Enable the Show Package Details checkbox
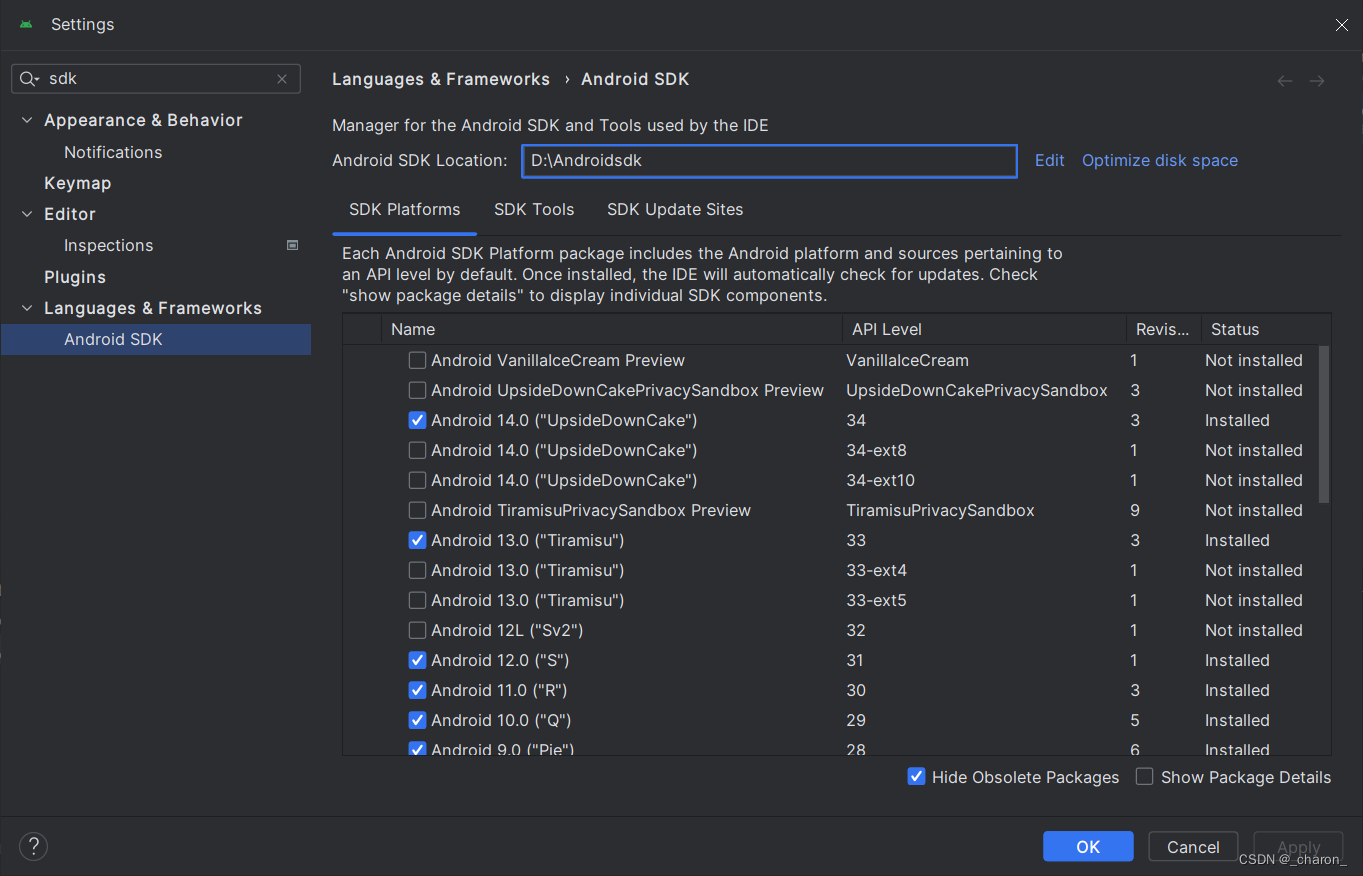This screenshot has height=876, width=1363. (1145, 777)
